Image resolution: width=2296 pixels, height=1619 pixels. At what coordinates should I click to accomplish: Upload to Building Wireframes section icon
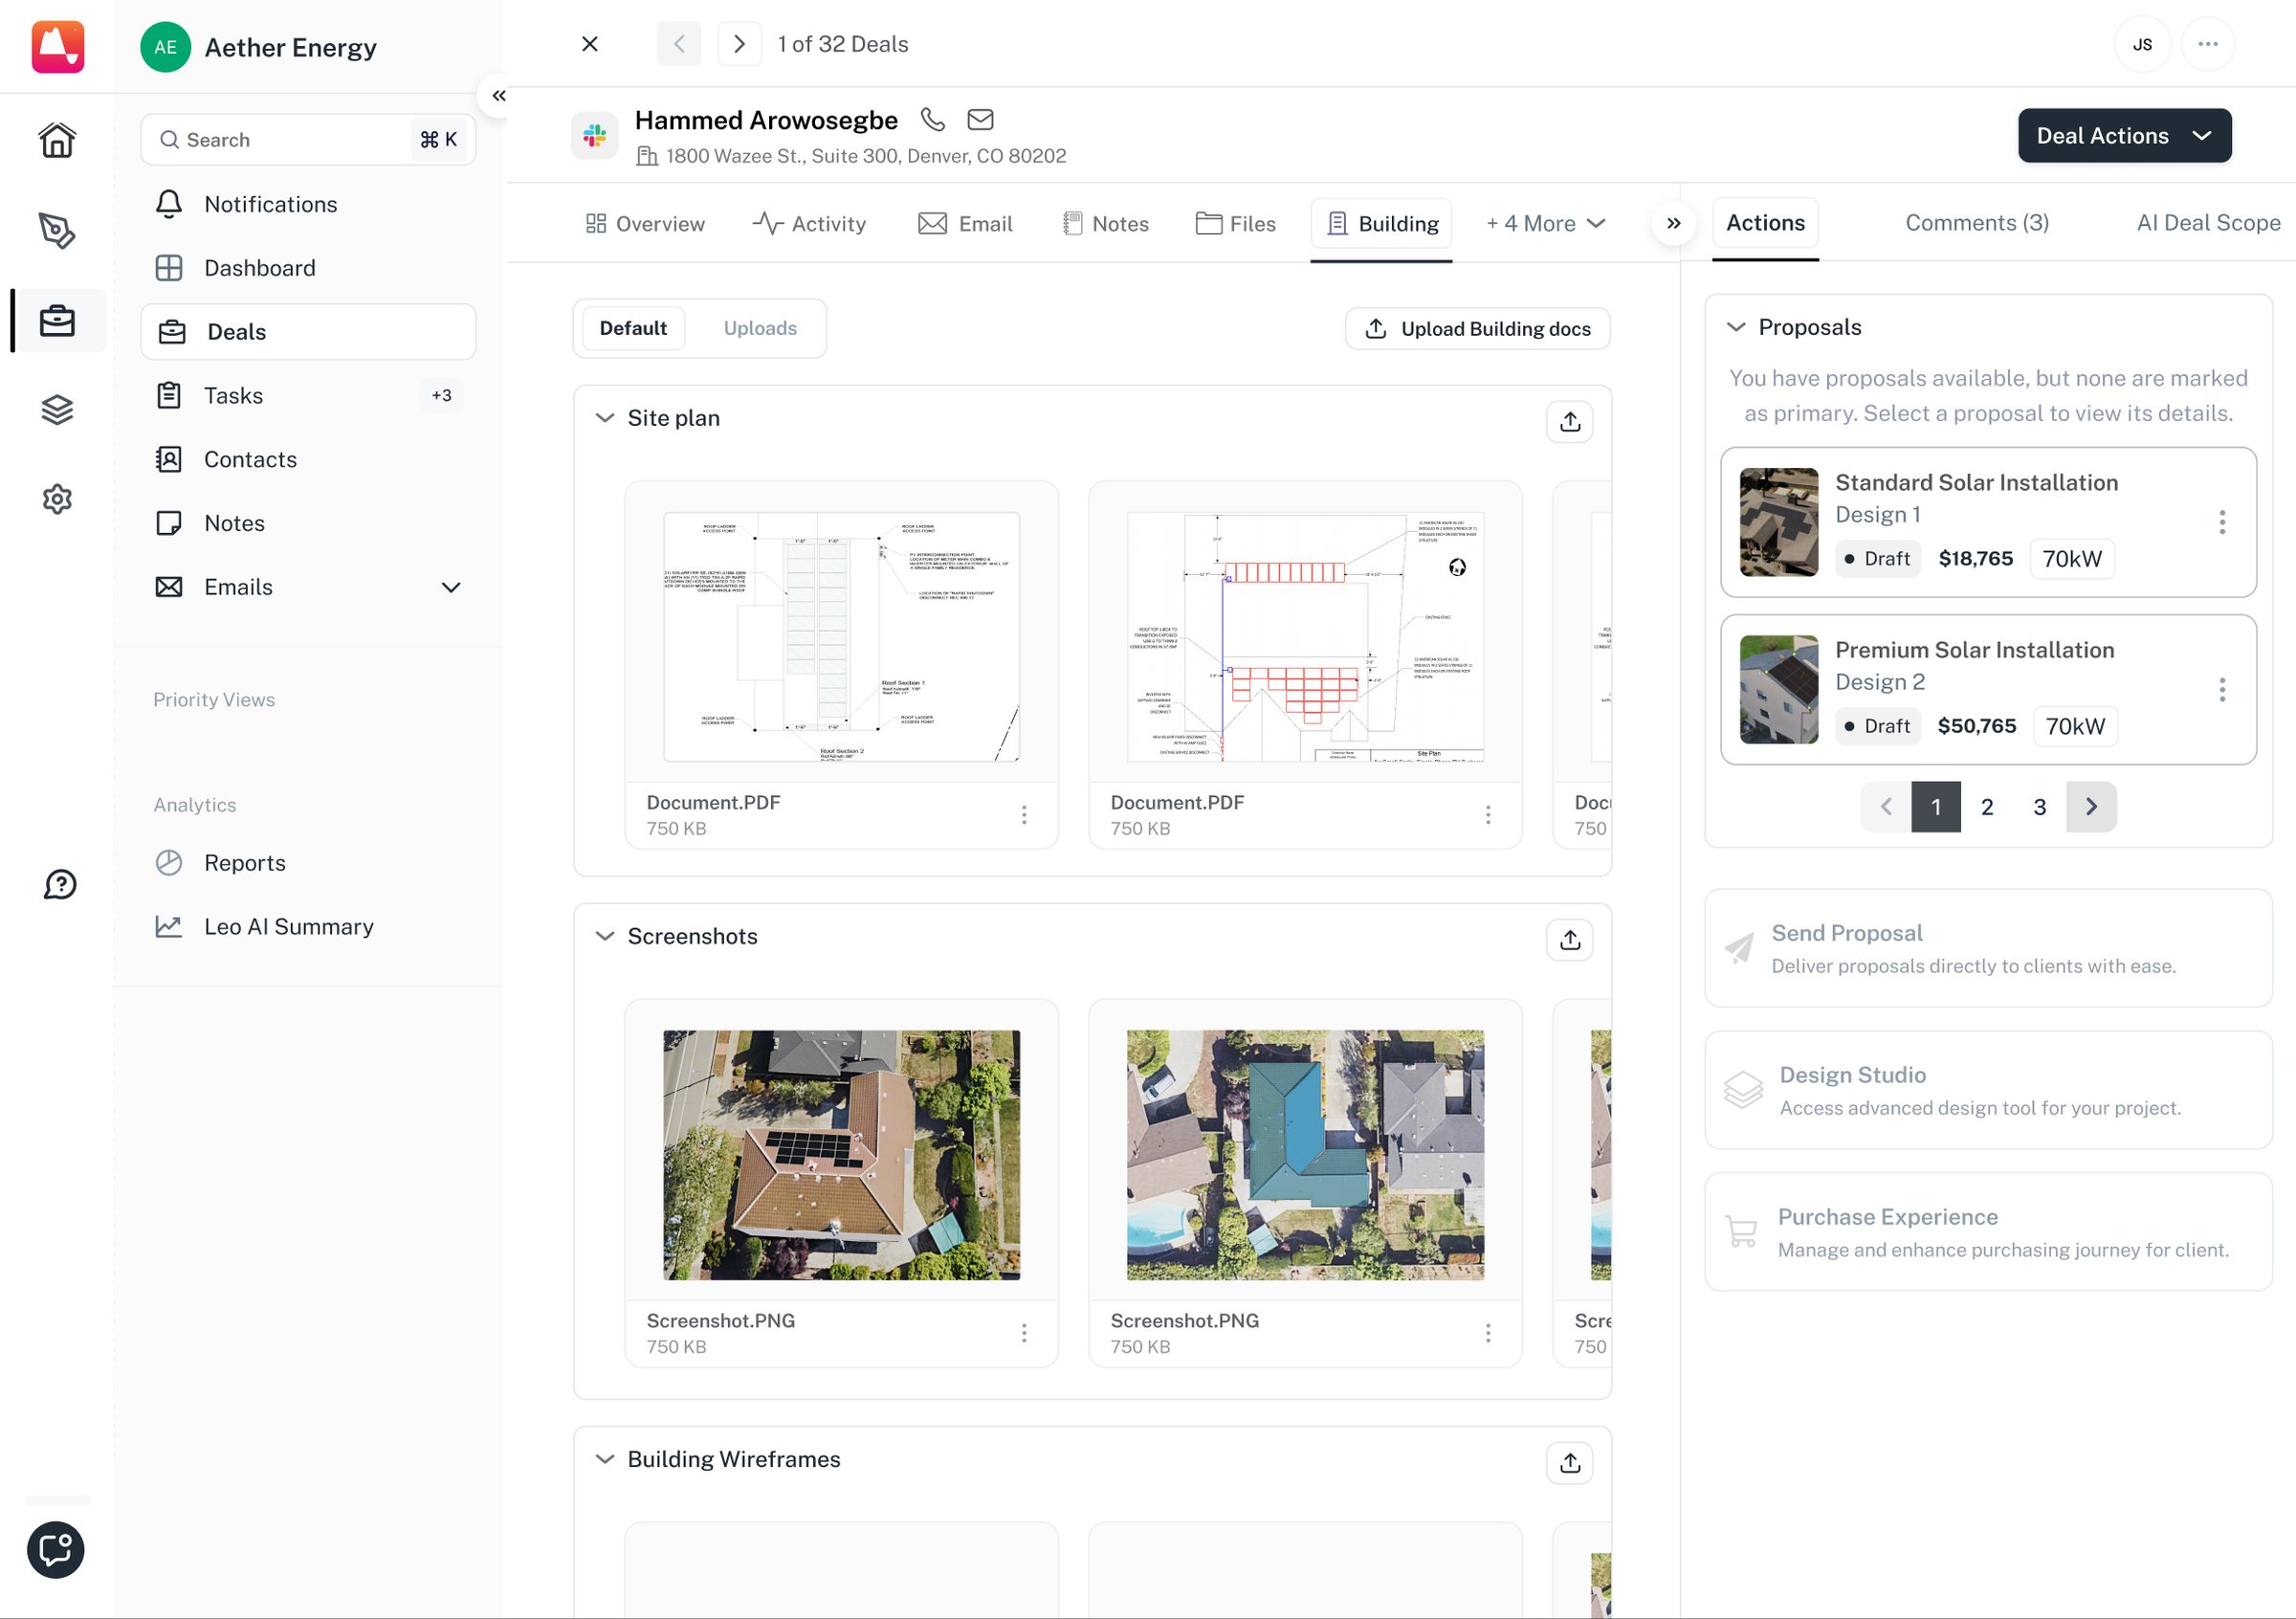click(x=1570, y=1463)
